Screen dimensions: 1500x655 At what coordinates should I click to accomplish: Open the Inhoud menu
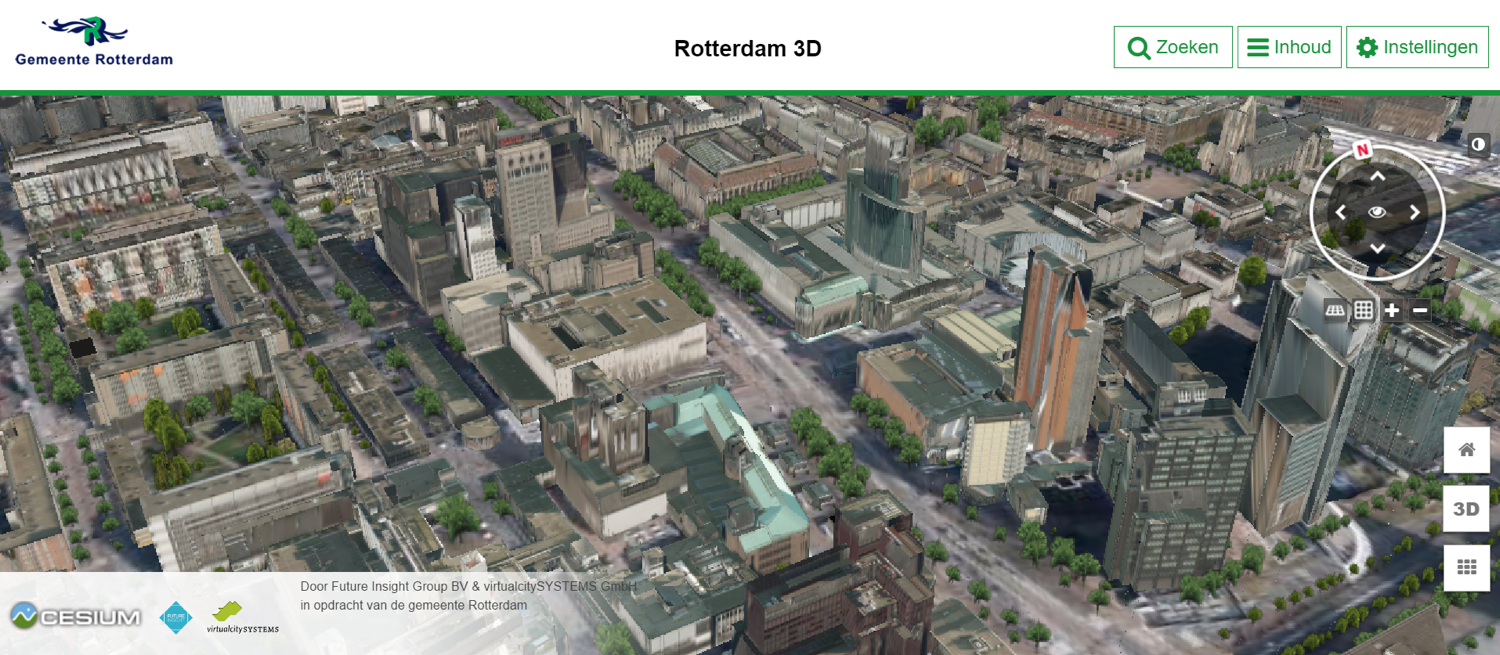click(x=1289, y=47)
